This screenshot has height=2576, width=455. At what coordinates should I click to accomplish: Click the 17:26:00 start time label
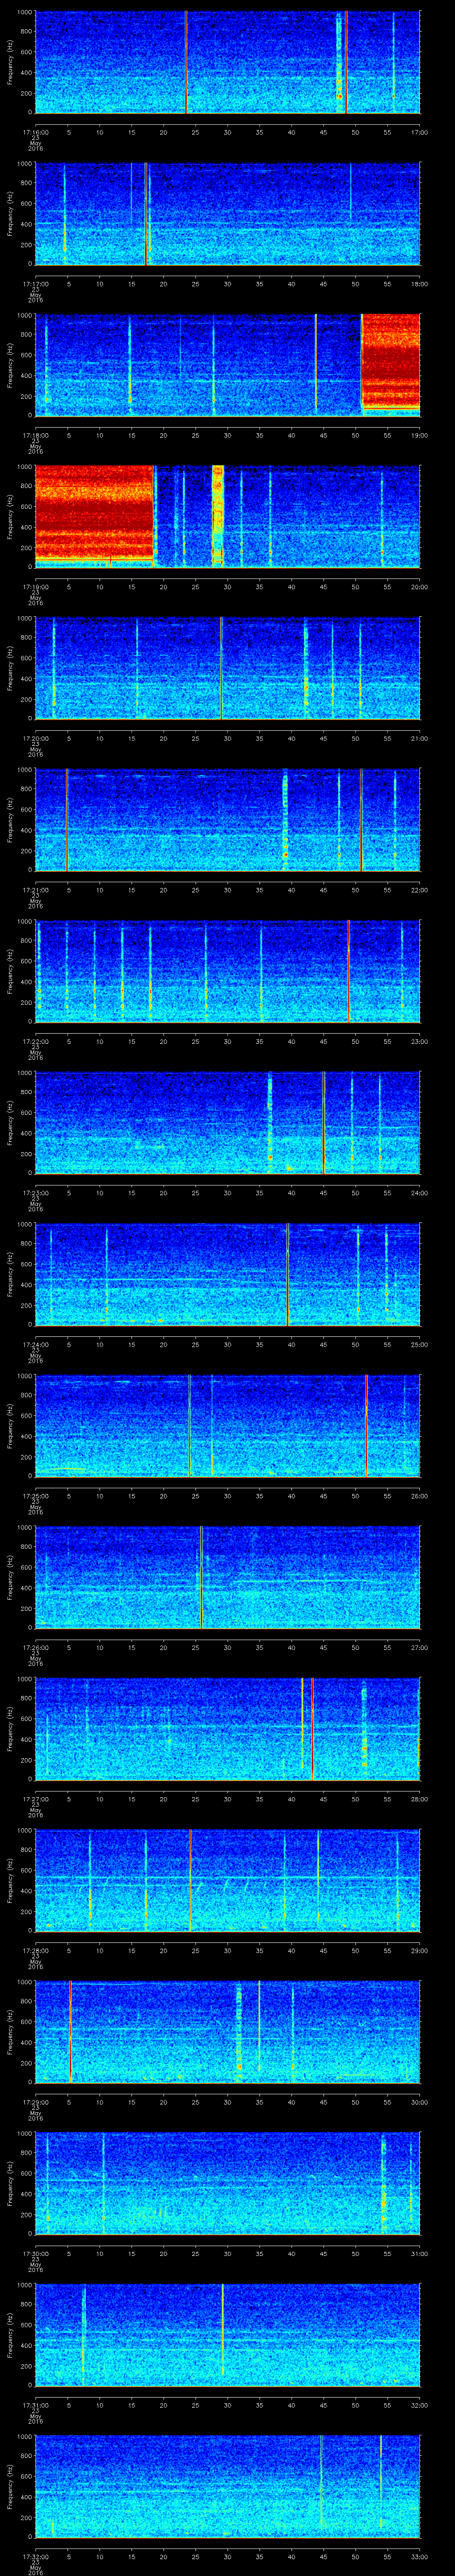pos(35,1647)
